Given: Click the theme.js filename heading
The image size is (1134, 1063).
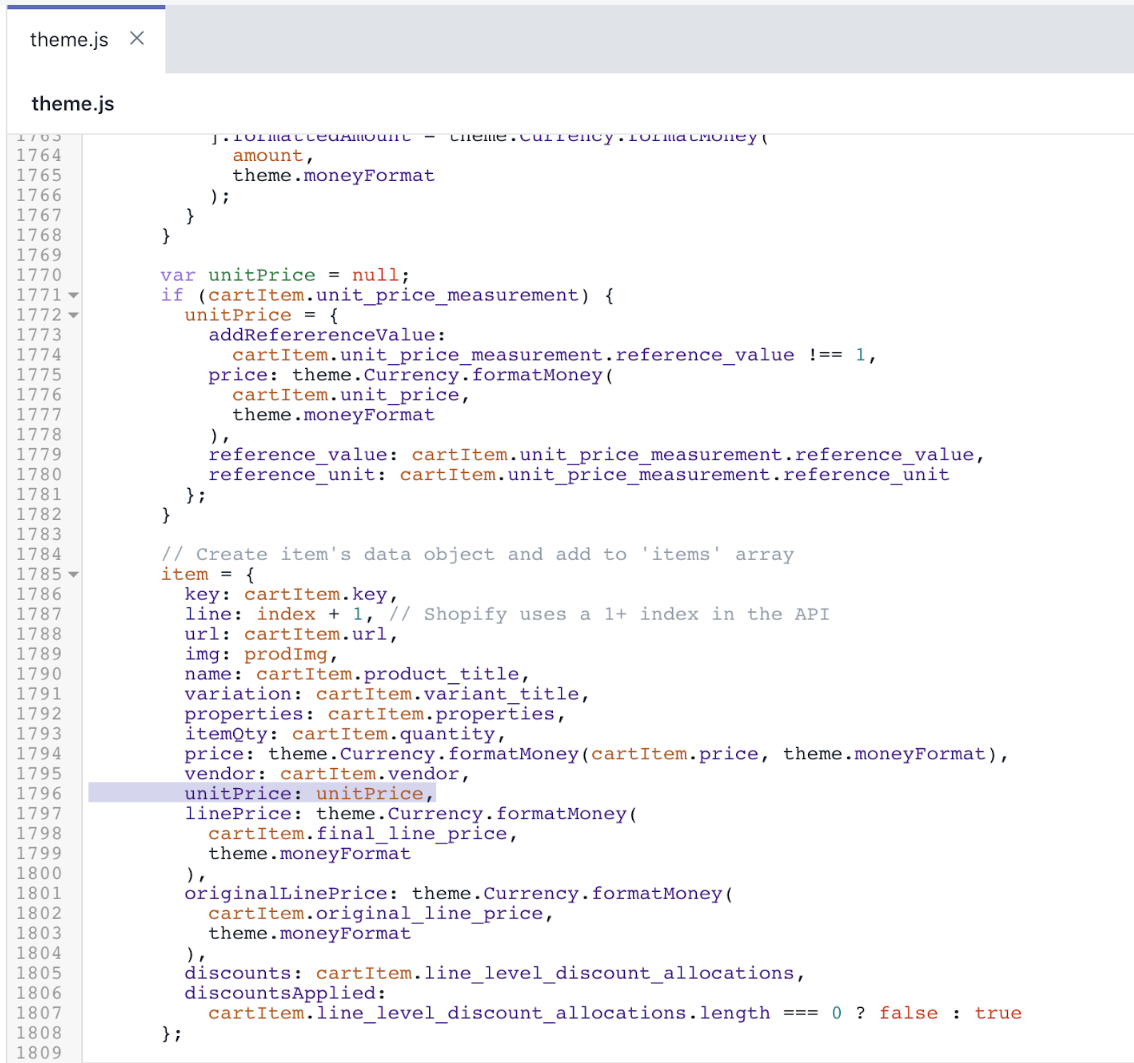Looking at the screenshot, I should pos(72,103).
